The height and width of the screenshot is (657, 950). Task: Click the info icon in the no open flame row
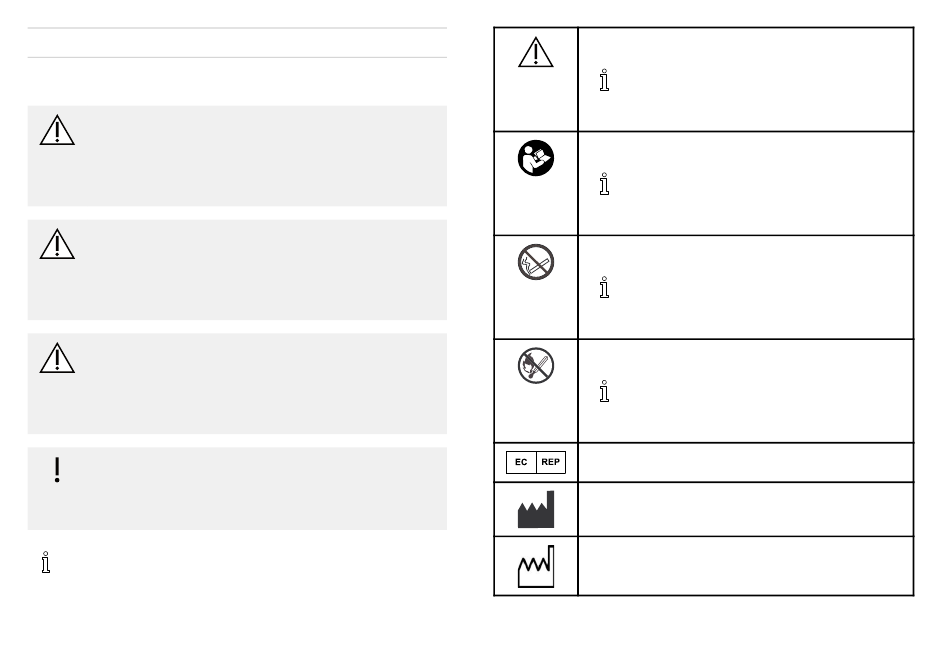604,392
